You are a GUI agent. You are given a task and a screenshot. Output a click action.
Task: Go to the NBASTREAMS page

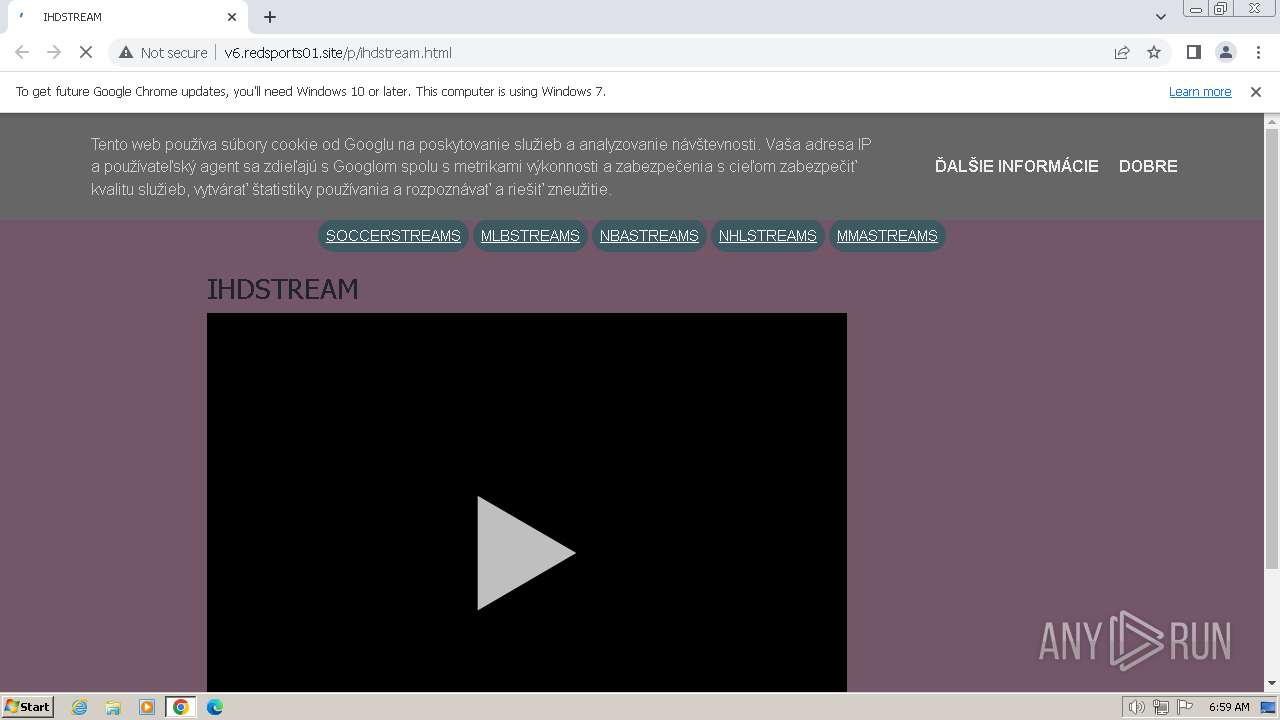[649, 236]
